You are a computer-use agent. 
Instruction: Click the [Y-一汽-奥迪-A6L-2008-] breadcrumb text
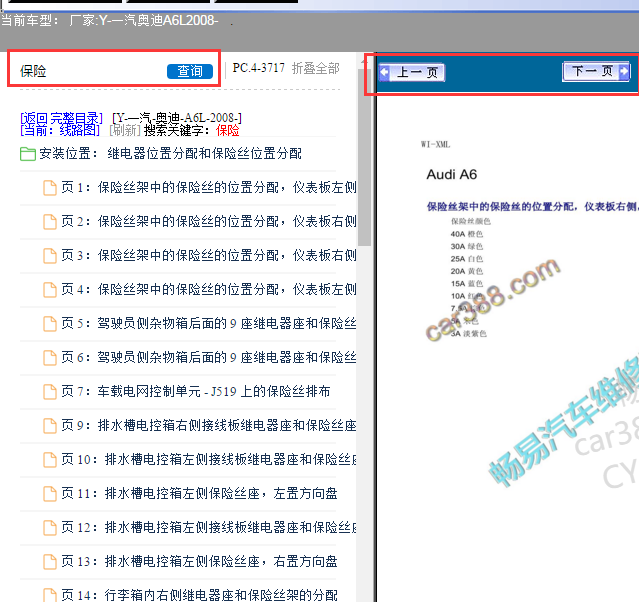tap(177, 118)
